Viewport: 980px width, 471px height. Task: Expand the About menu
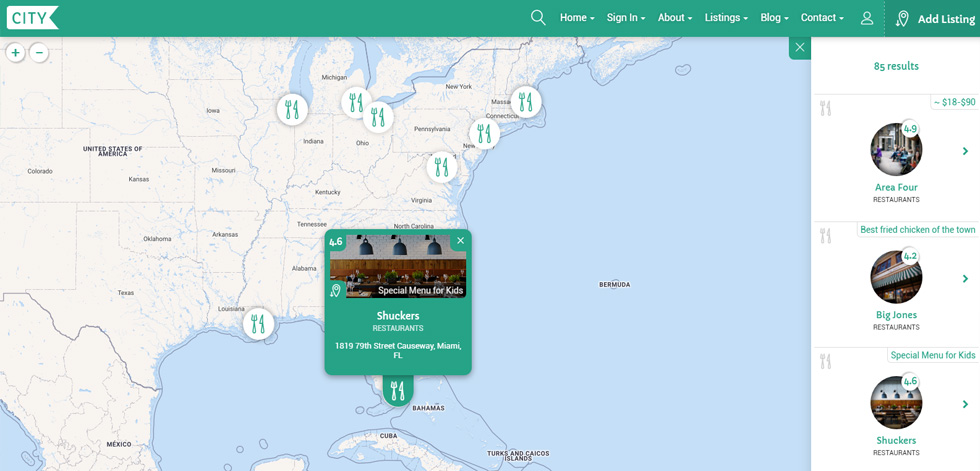point(675,17)
